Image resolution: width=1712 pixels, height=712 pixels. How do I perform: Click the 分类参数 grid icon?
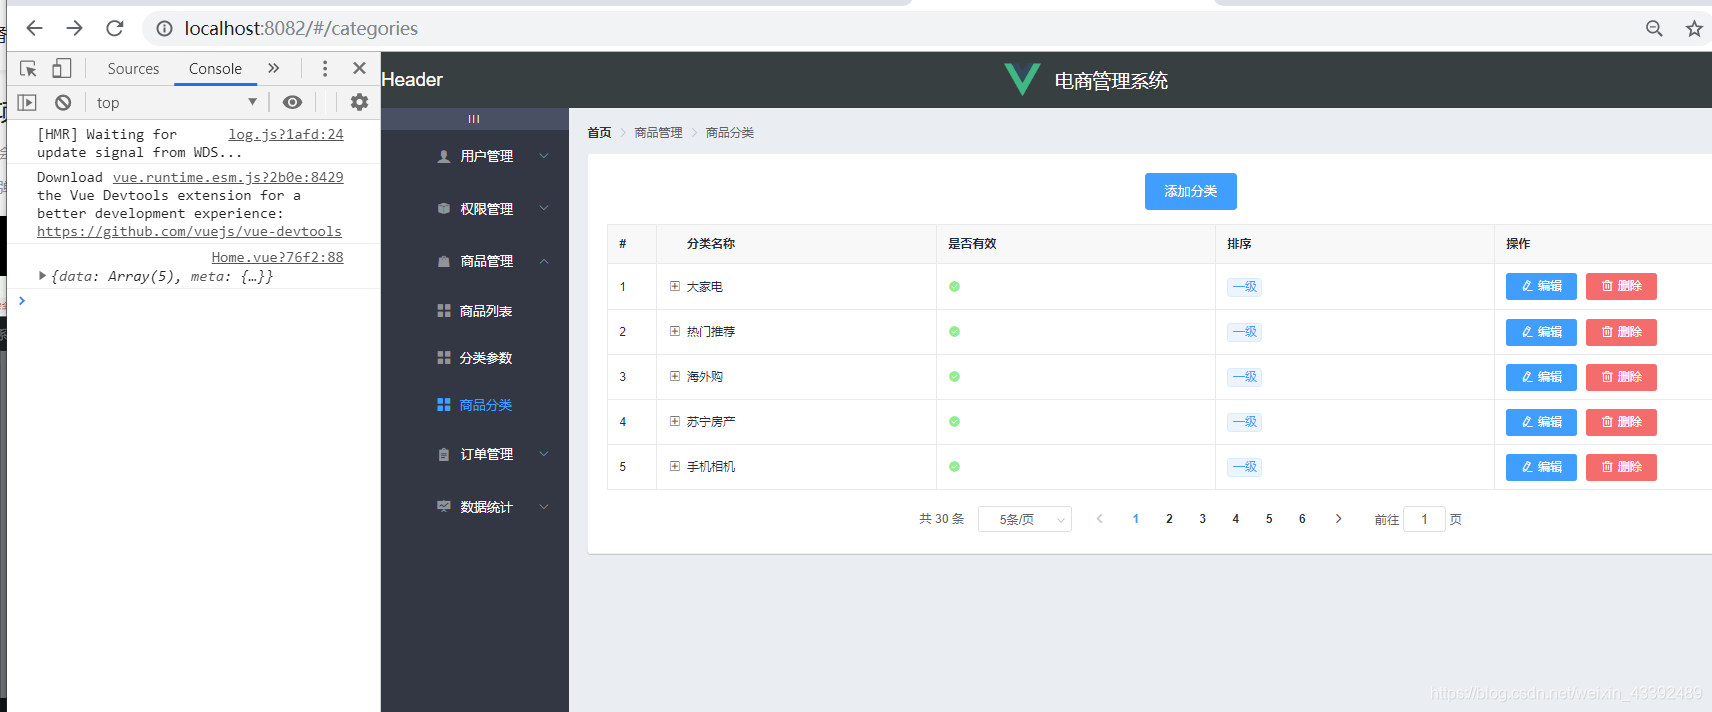click(444, 358)
